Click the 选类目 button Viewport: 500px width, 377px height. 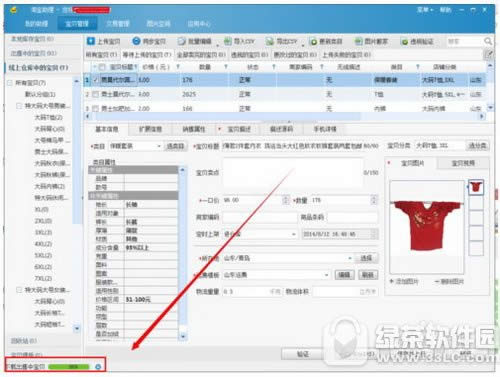tap(175, 146)
